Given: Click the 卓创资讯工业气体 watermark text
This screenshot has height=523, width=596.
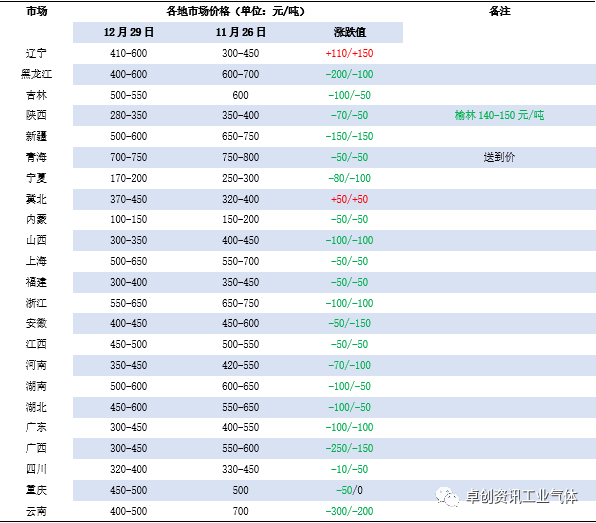Looking at the screenshot, I should pyautogui.click(x=522, y=496).
